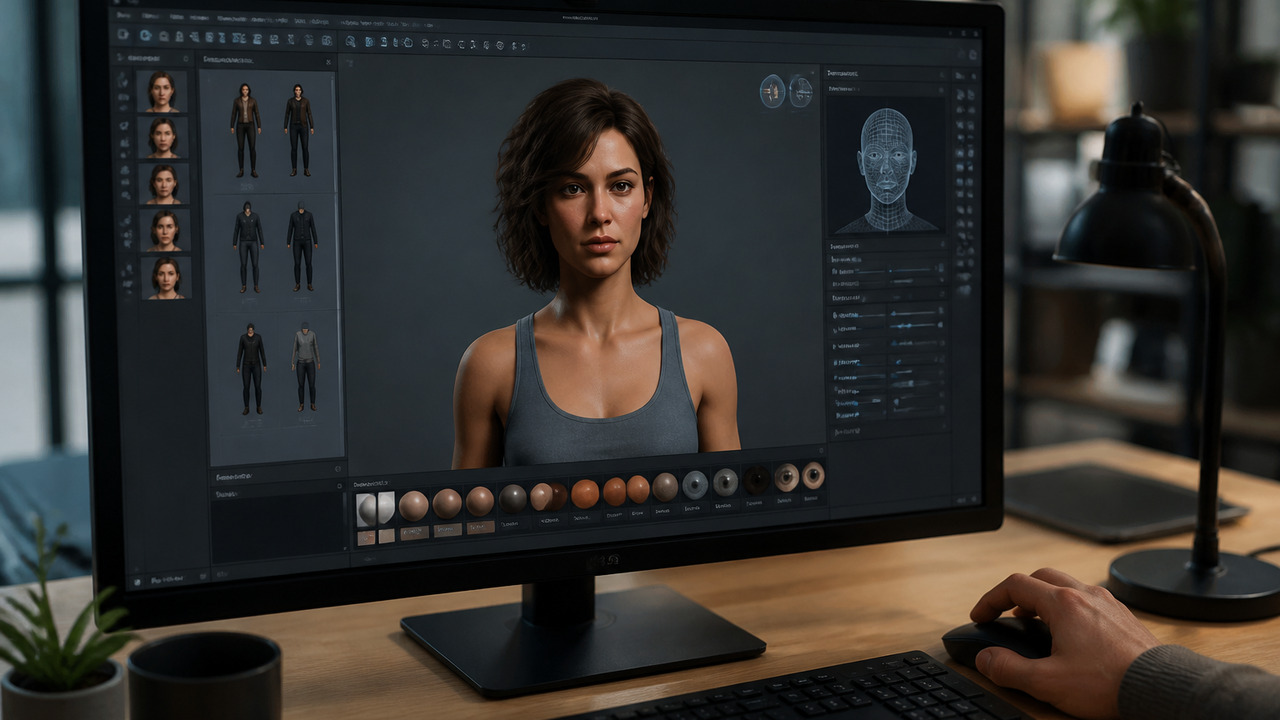1280x720 pixels.
Task: Select the topmost face preset thumbnail
Action: [x=162, y=91]
